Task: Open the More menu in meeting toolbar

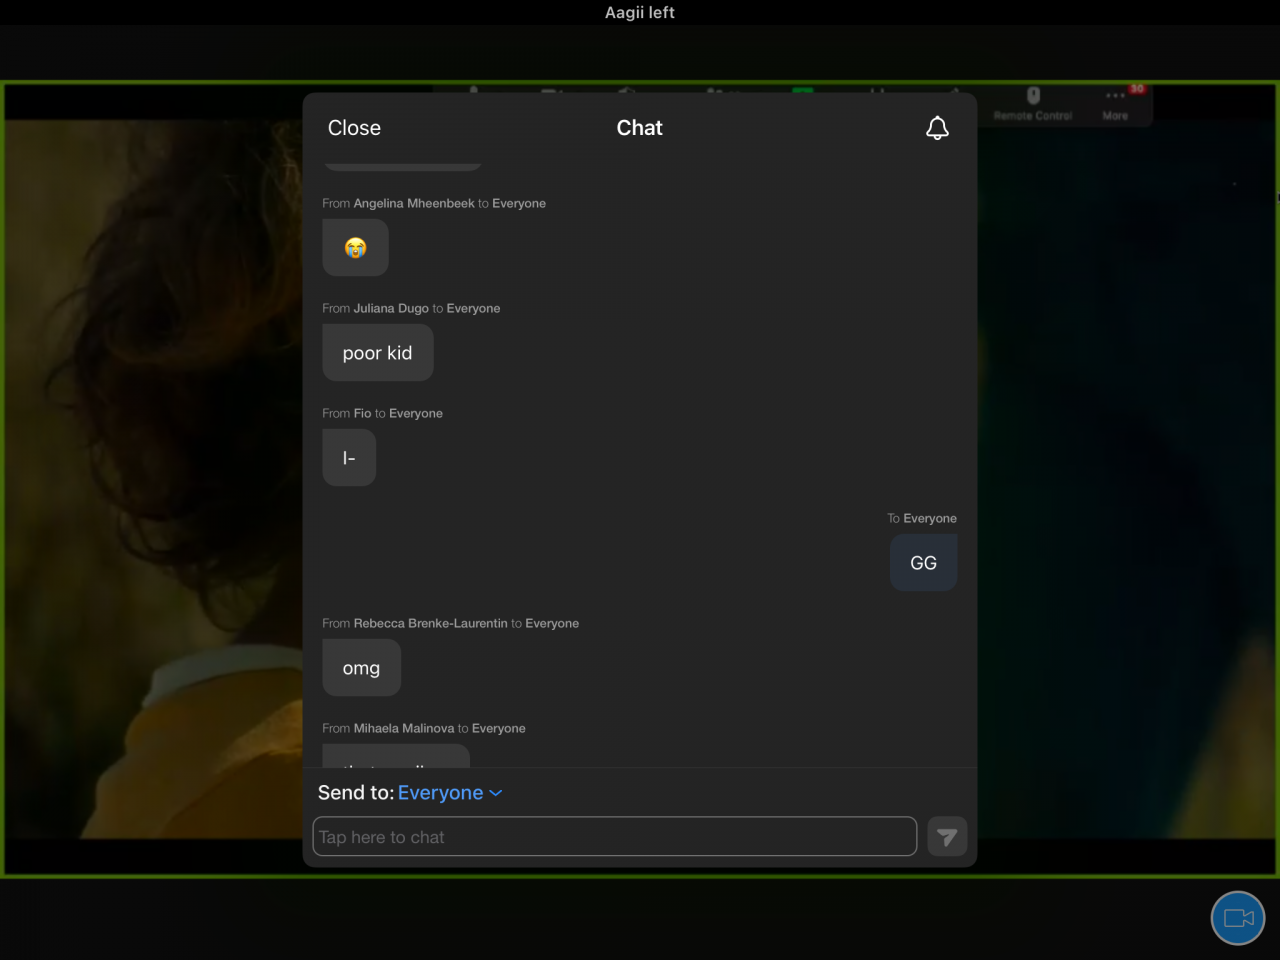Action: 1116,104
